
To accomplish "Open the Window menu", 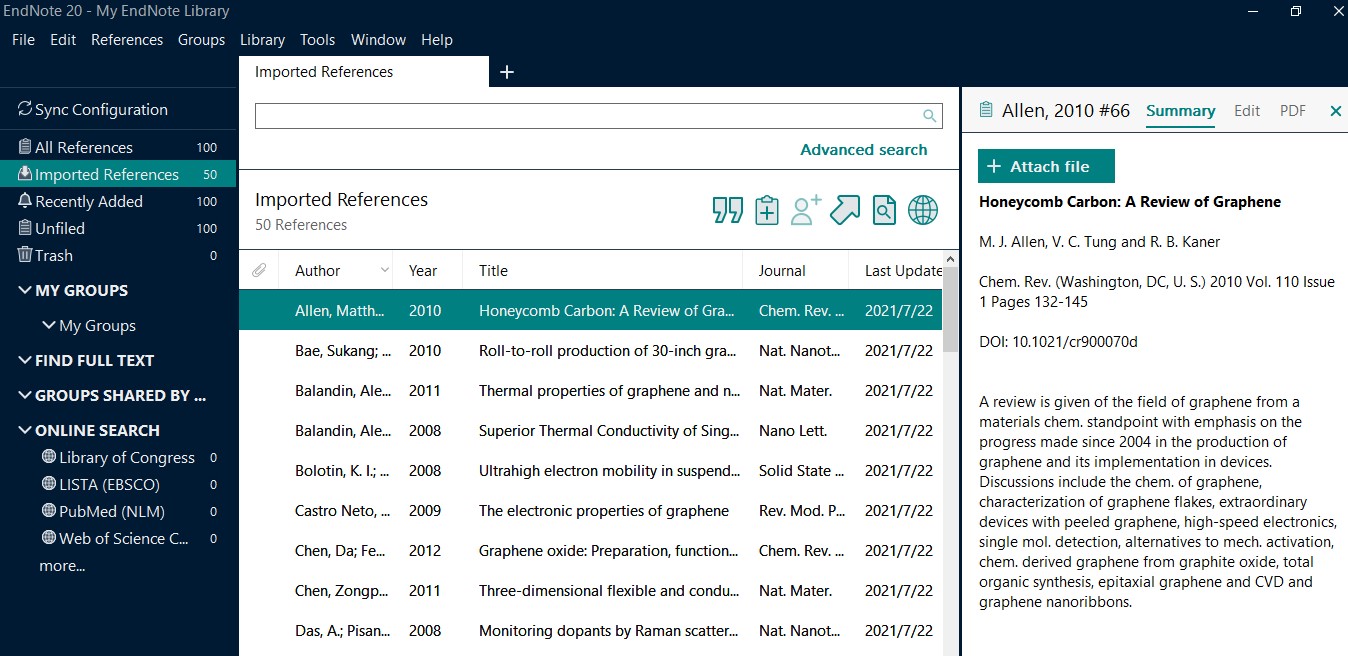I will [378, 40].
